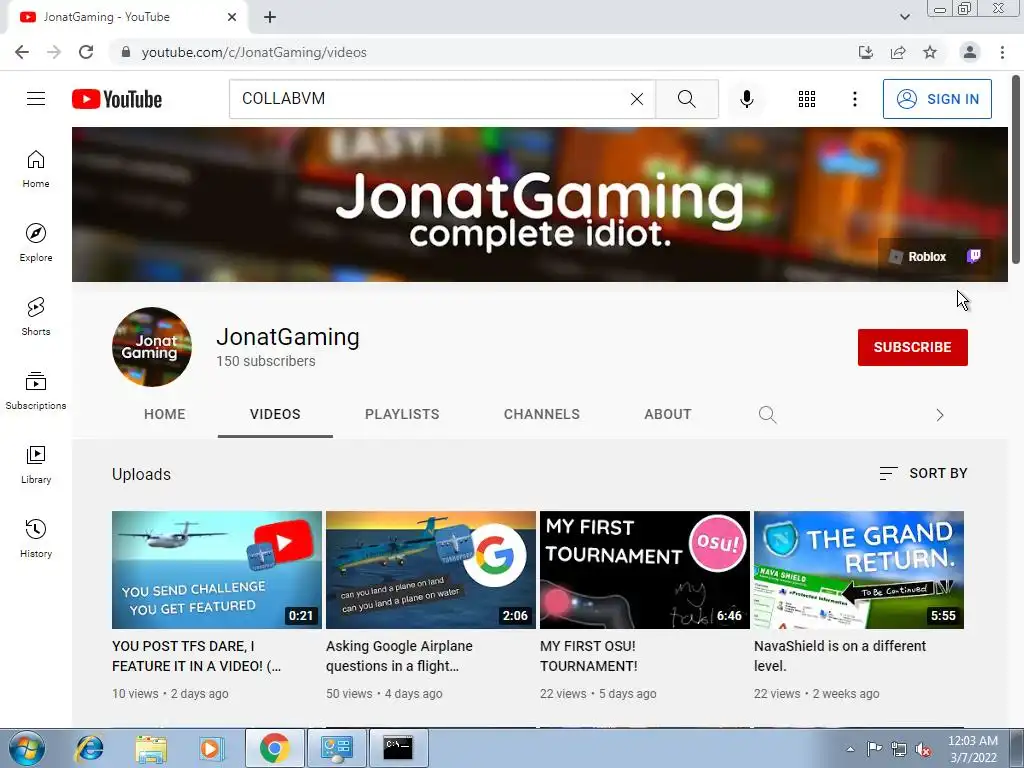
Task: Switch to the HOME tab
Action: point(165,415)
